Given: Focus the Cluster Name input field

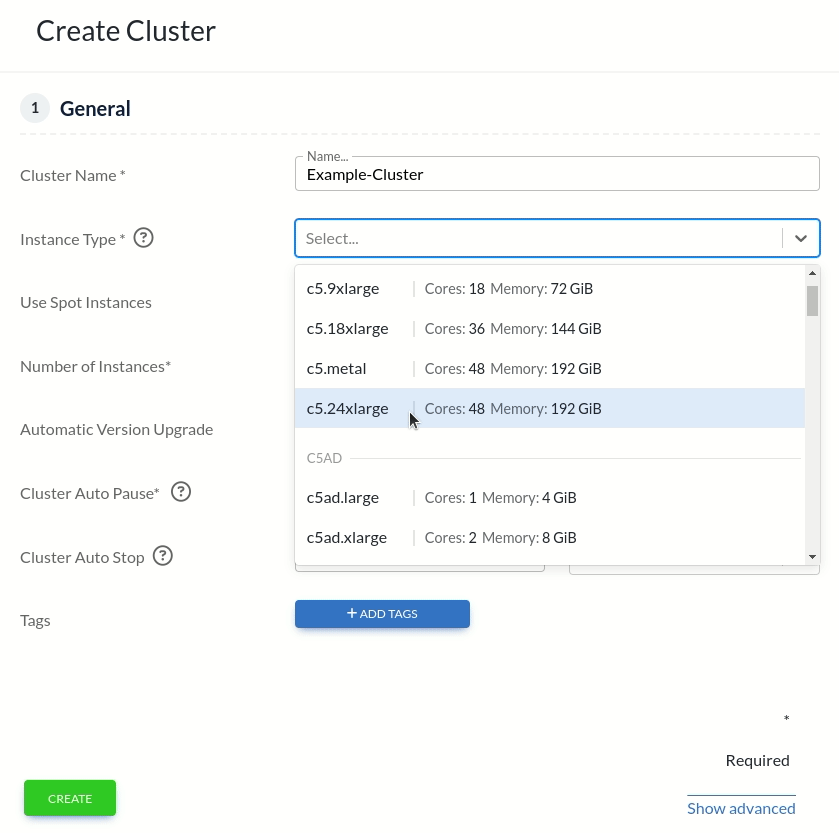Looking at the screenshot, I should click(x=557, y=174).
